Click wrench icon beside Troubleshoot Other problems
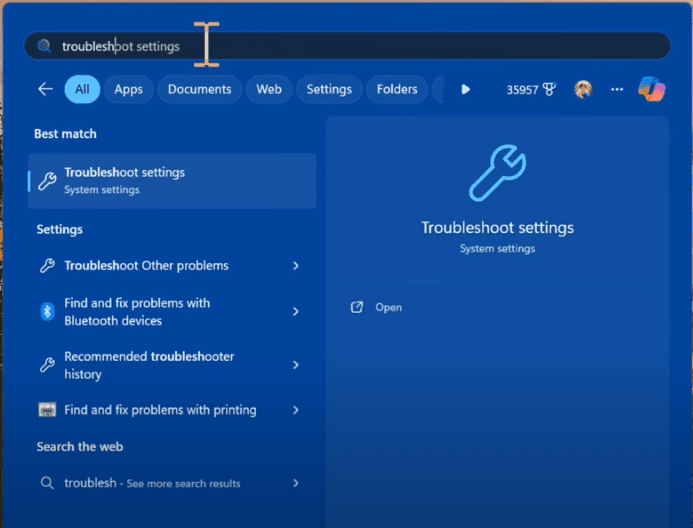The image size is (693, 528). 47,266
